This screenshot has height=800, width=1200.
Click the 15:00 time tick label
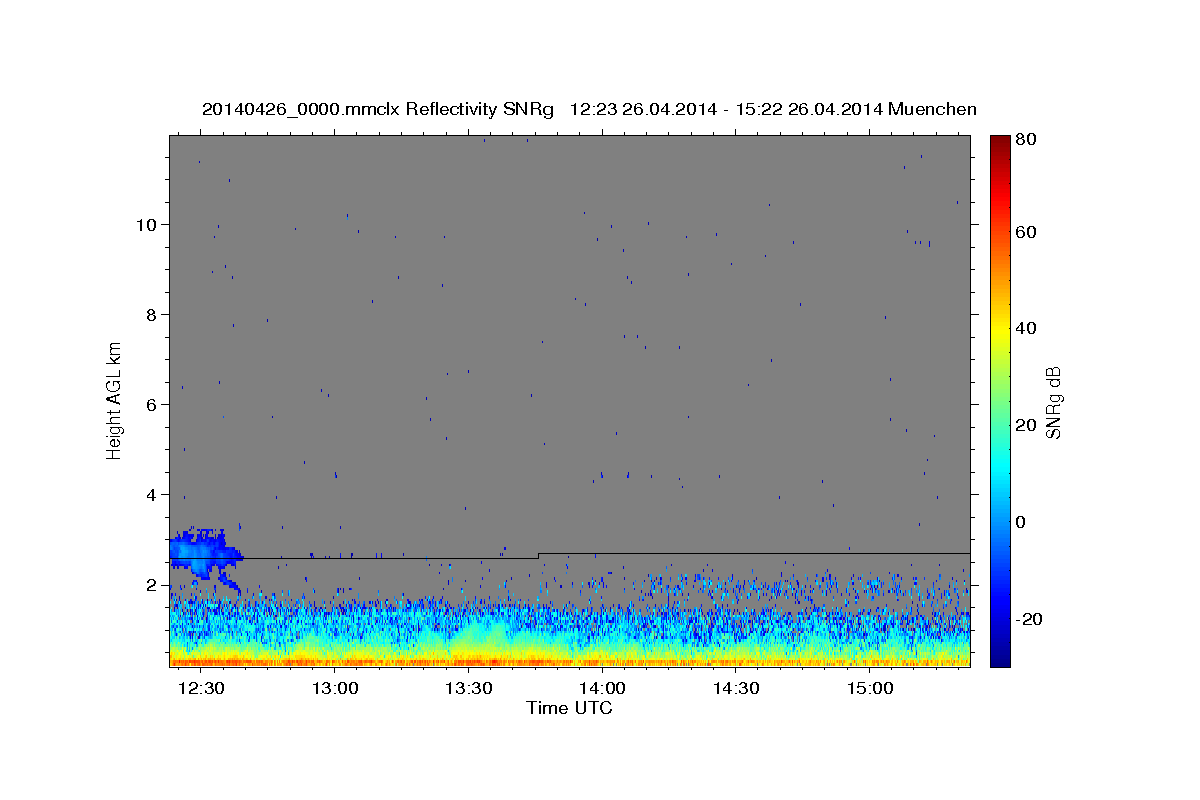(870, 689)
